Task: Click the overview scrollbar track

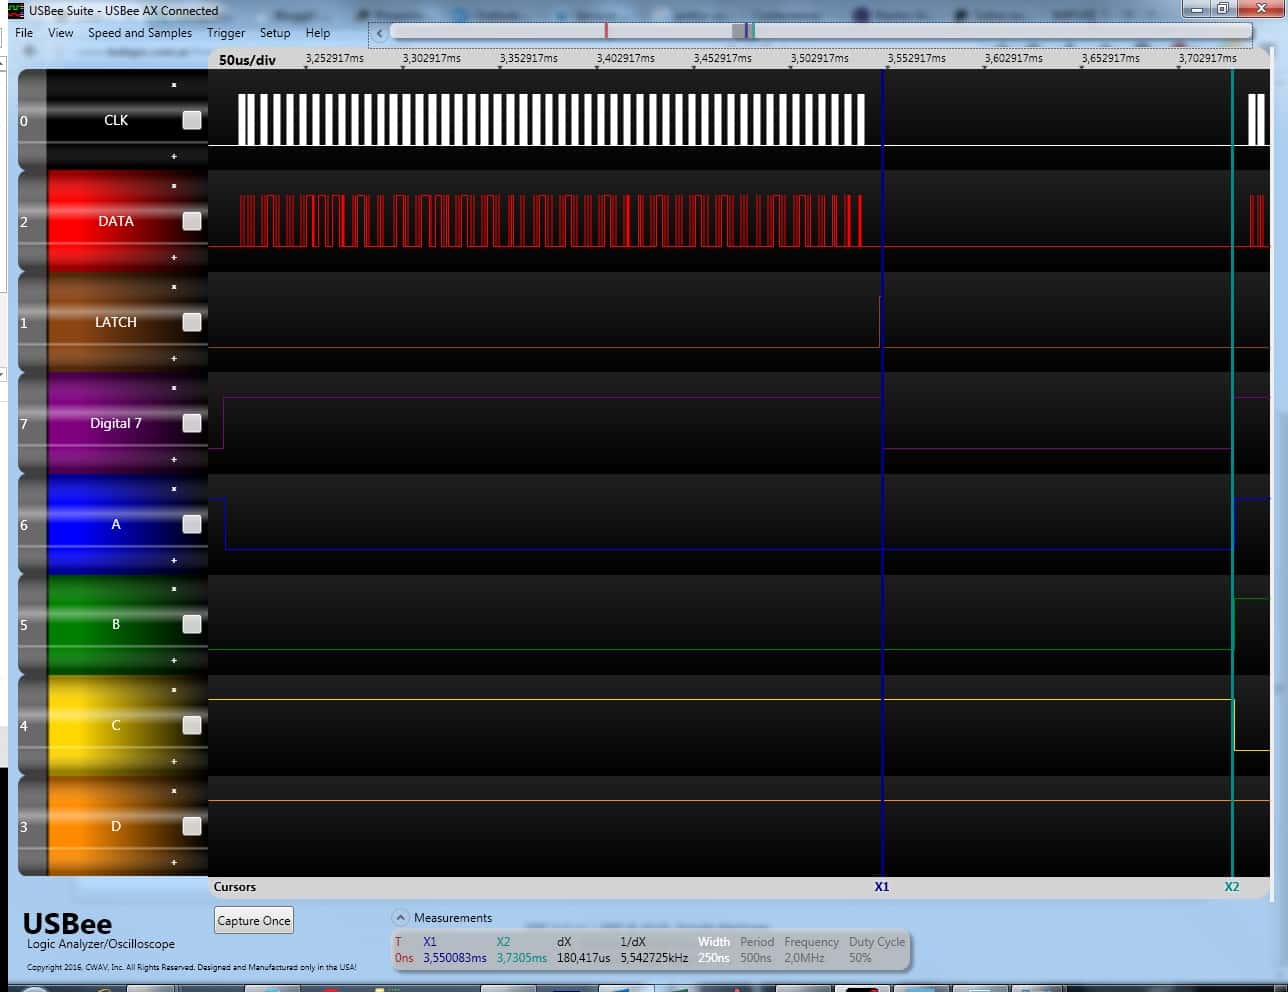Action: pos(820,32)
